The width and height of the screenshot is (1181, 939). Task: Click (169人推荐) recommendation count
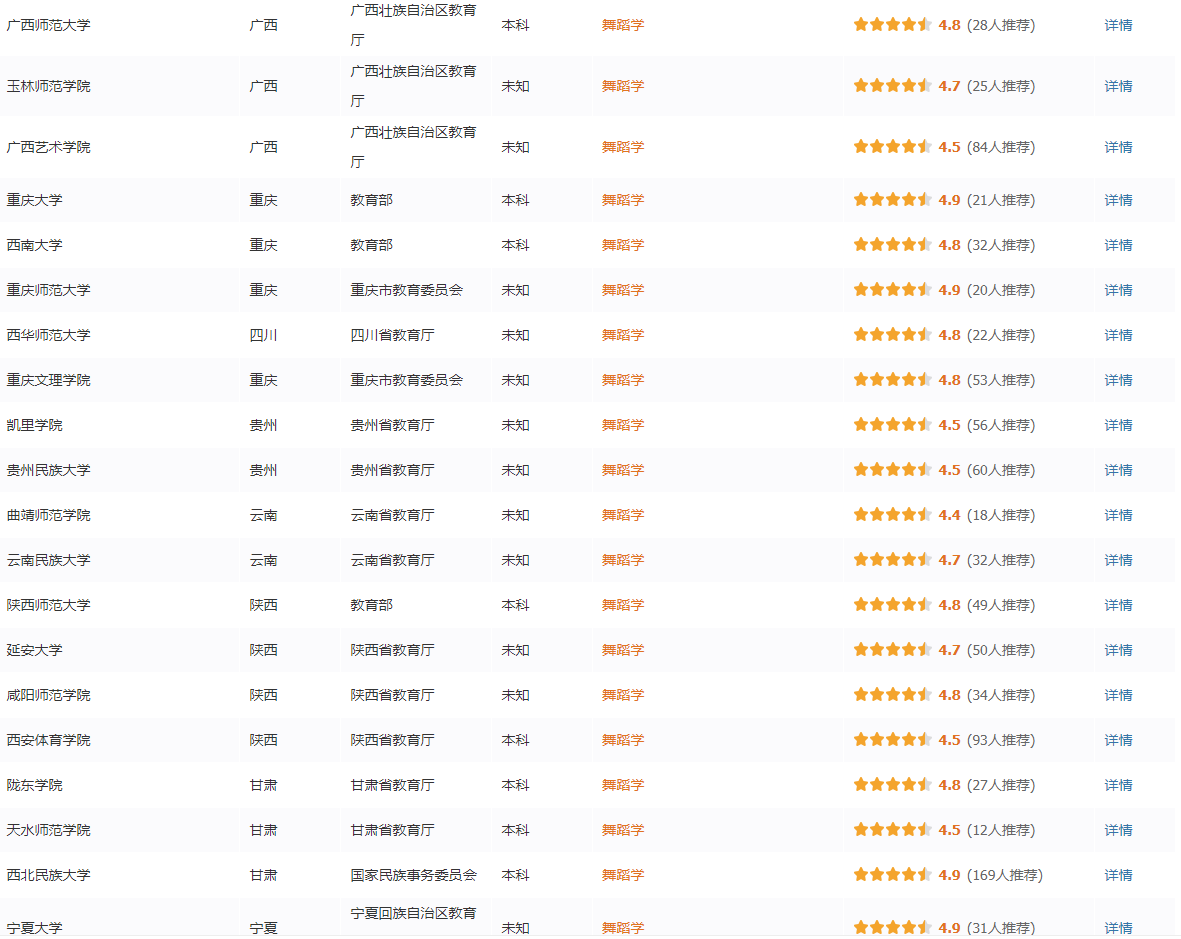pyautogui.click(x=1005, y=875)
